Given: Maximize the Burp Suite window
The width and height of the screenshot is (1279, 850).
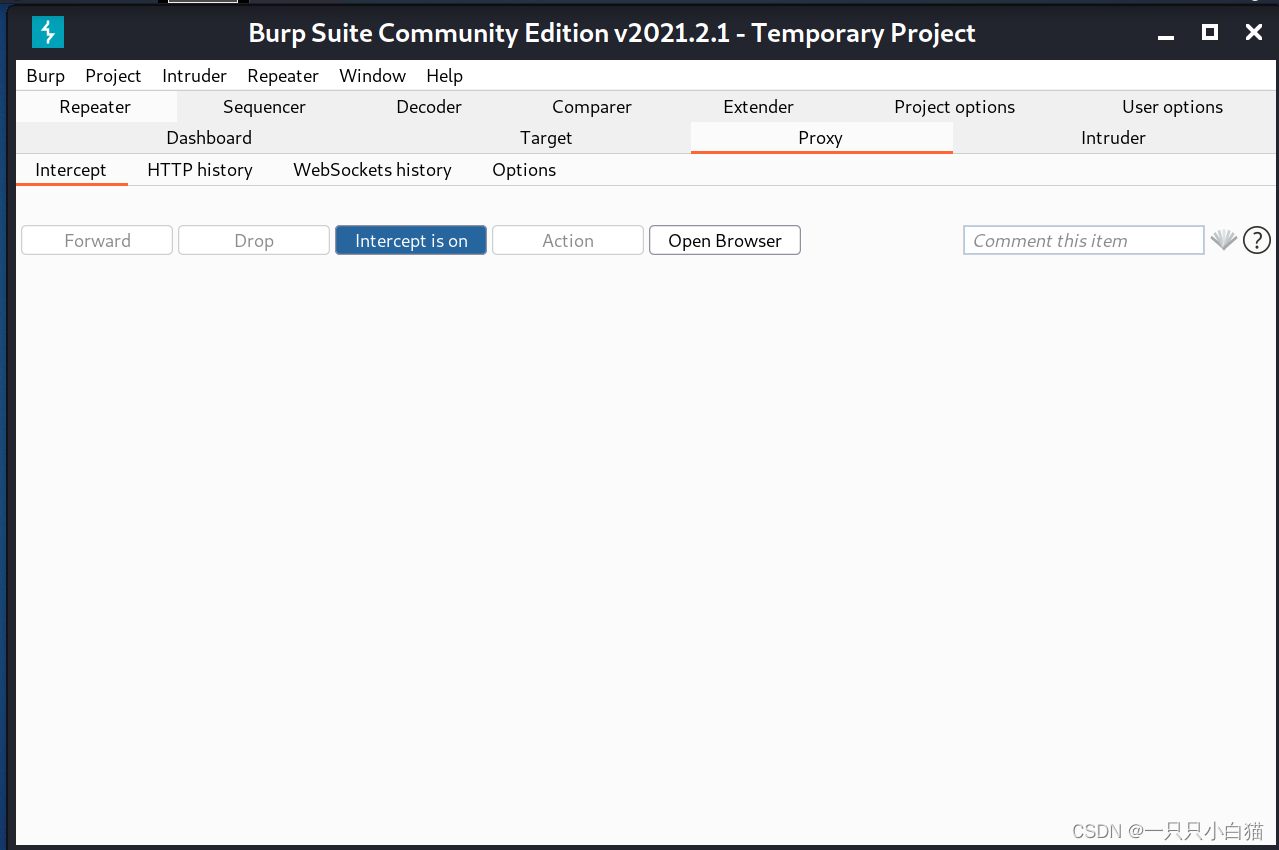Looking at the screenshot, I should point(1210,32).
